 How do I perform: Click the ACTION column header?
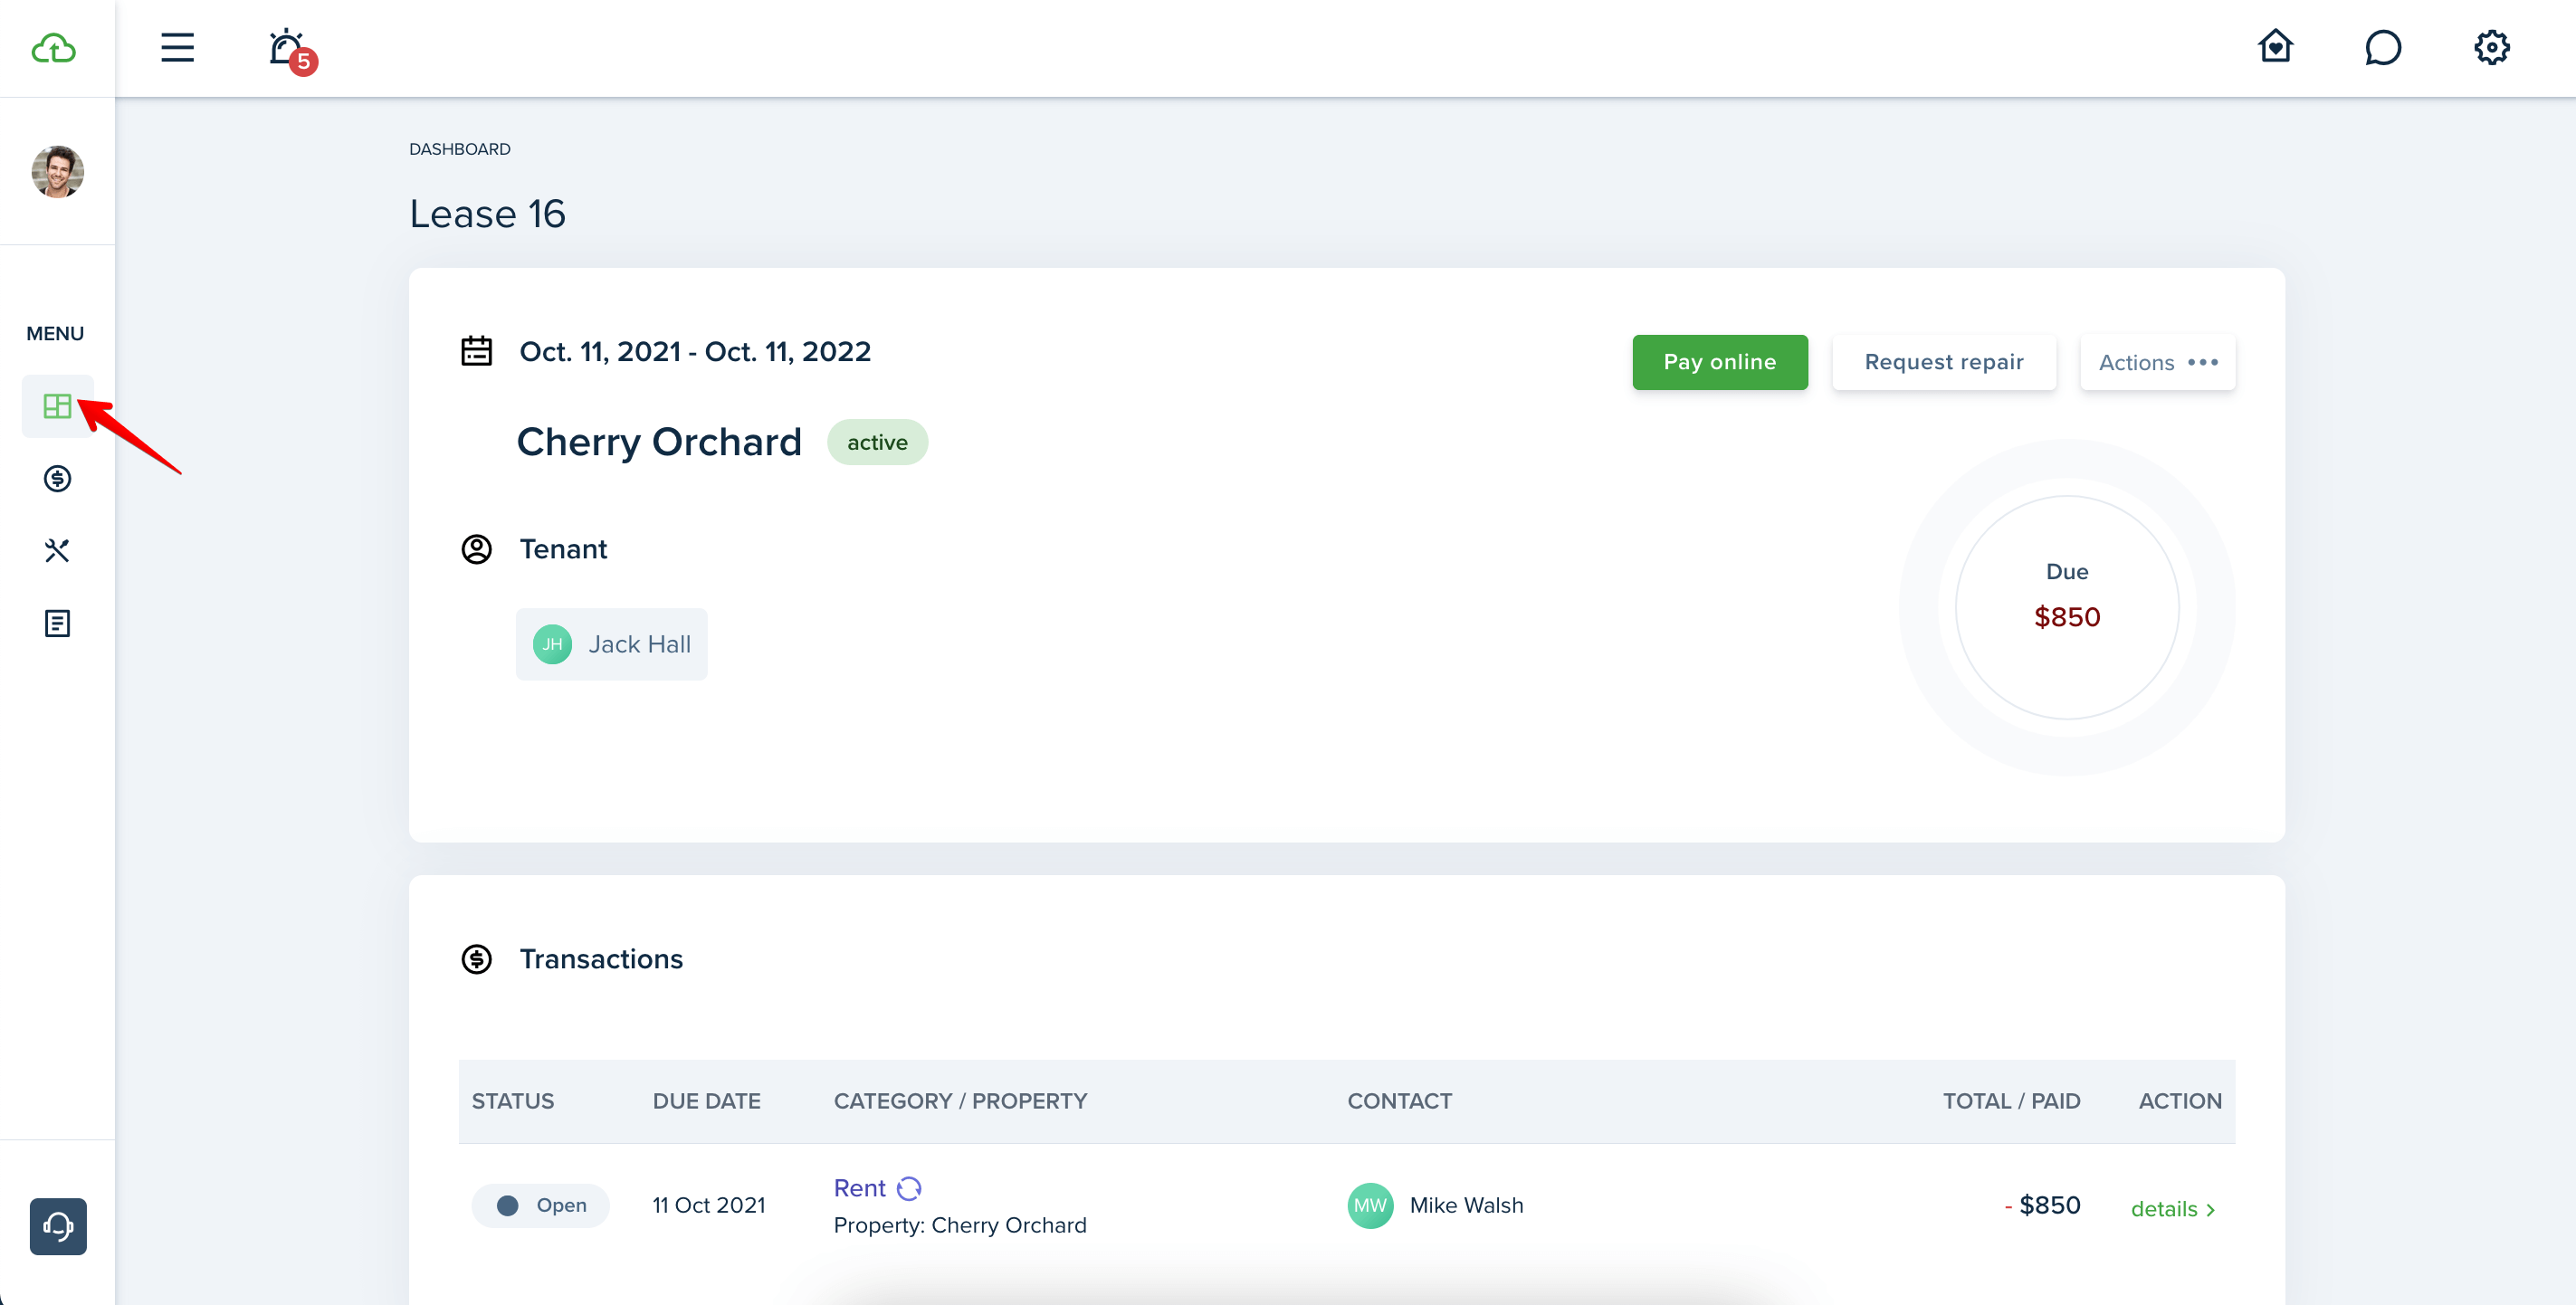pyautogui.click(x=2180, y=1101)
